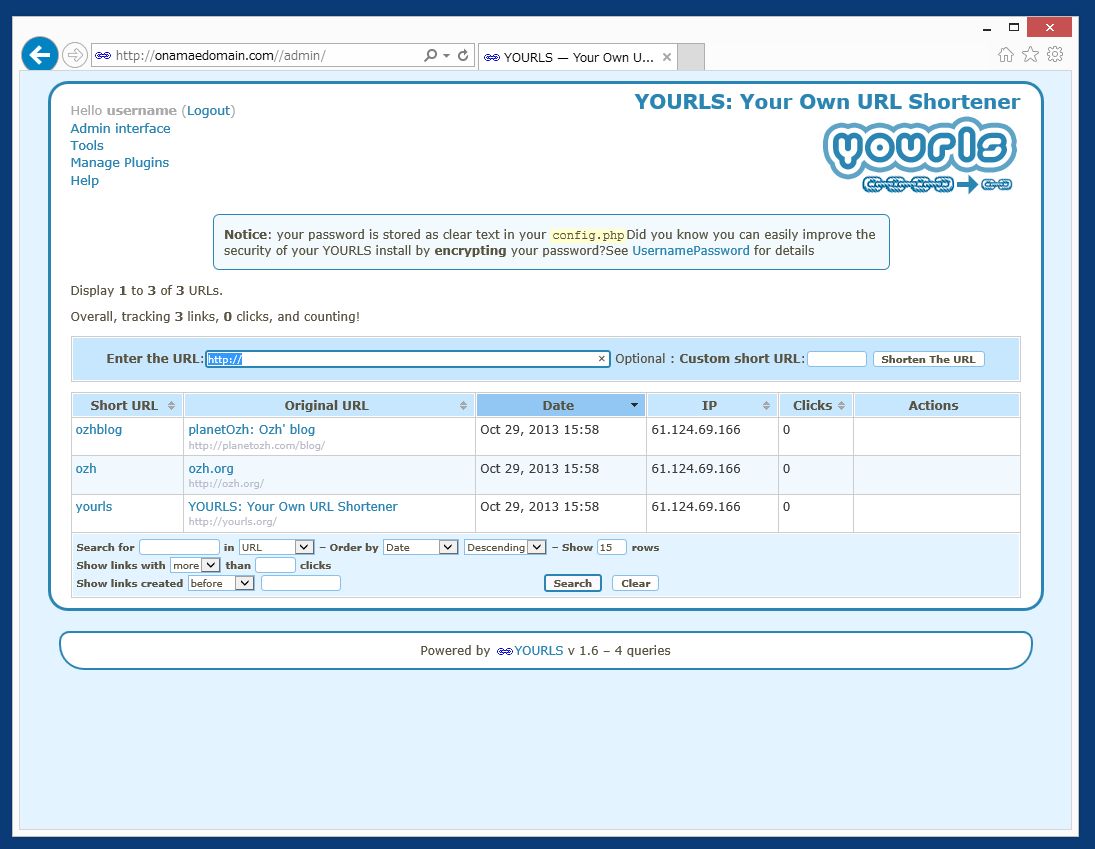Click the YOURLS: Your Own URL Shortener heading

click(x=827, y=102)
